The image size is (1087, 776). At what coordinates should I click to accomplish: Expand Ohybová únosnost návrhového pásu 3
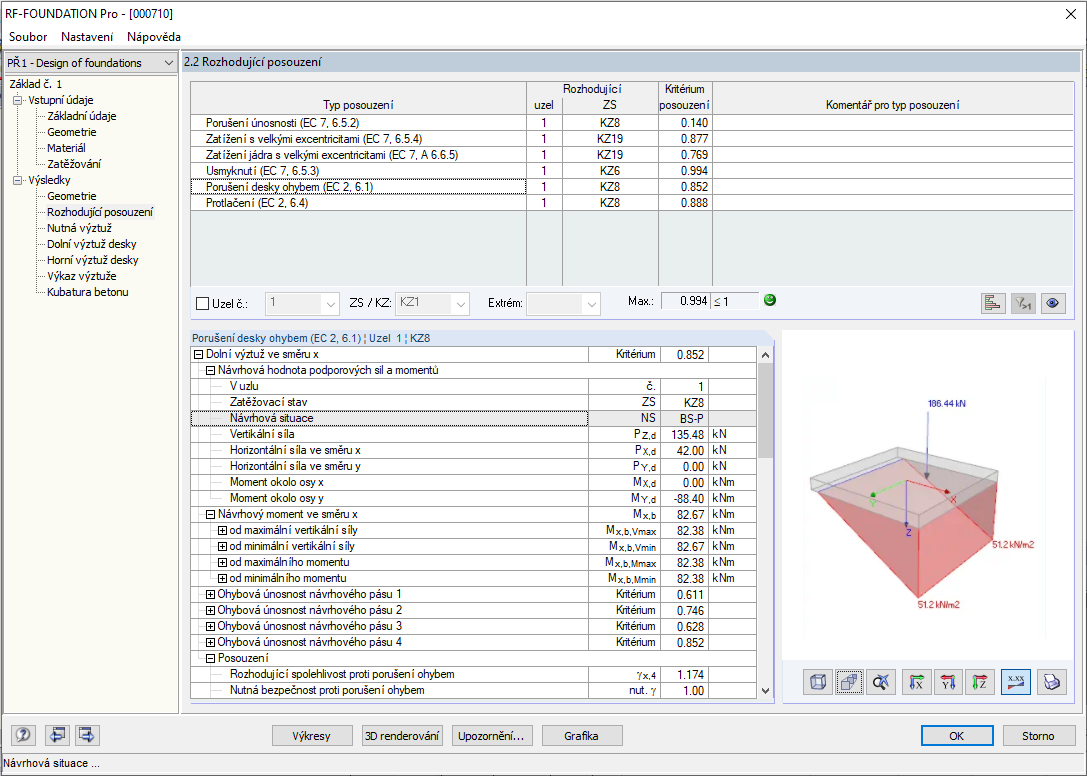point(210,626)
